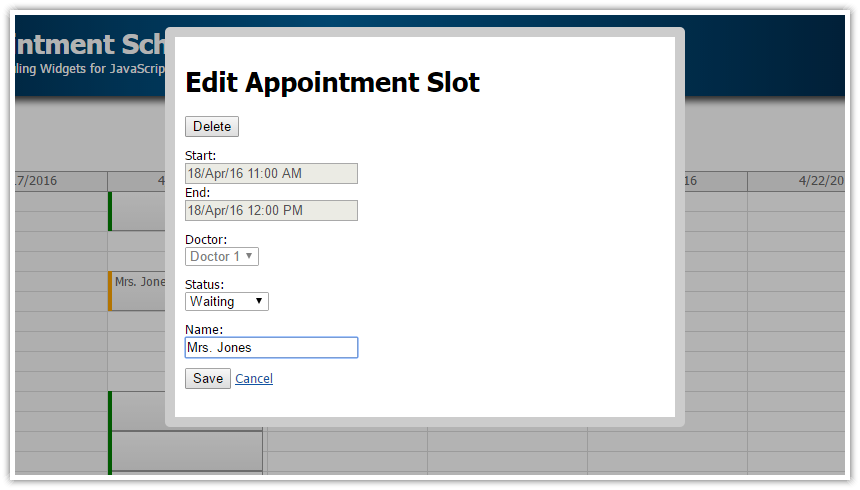This screenshot has height=490, width=860.
Task: Click the Doctor dropdown arrow
Action: (x=249, y=256)
